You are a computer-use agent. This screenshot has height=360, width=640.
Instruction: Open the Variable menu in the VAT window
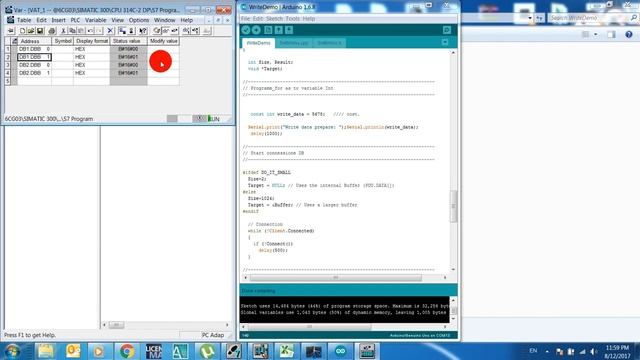[96, 20]
